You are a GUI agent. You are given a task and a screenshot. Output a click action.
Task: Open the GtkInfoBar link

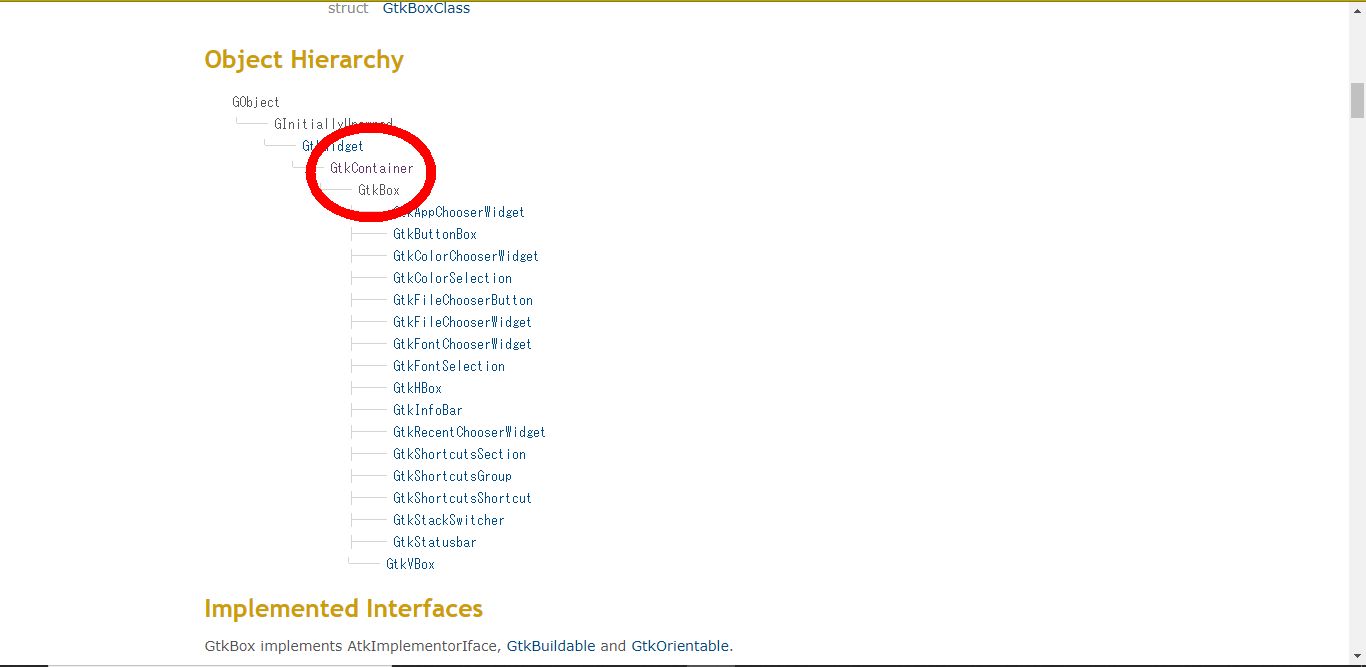pyautogui.click(x=428, y=410)
